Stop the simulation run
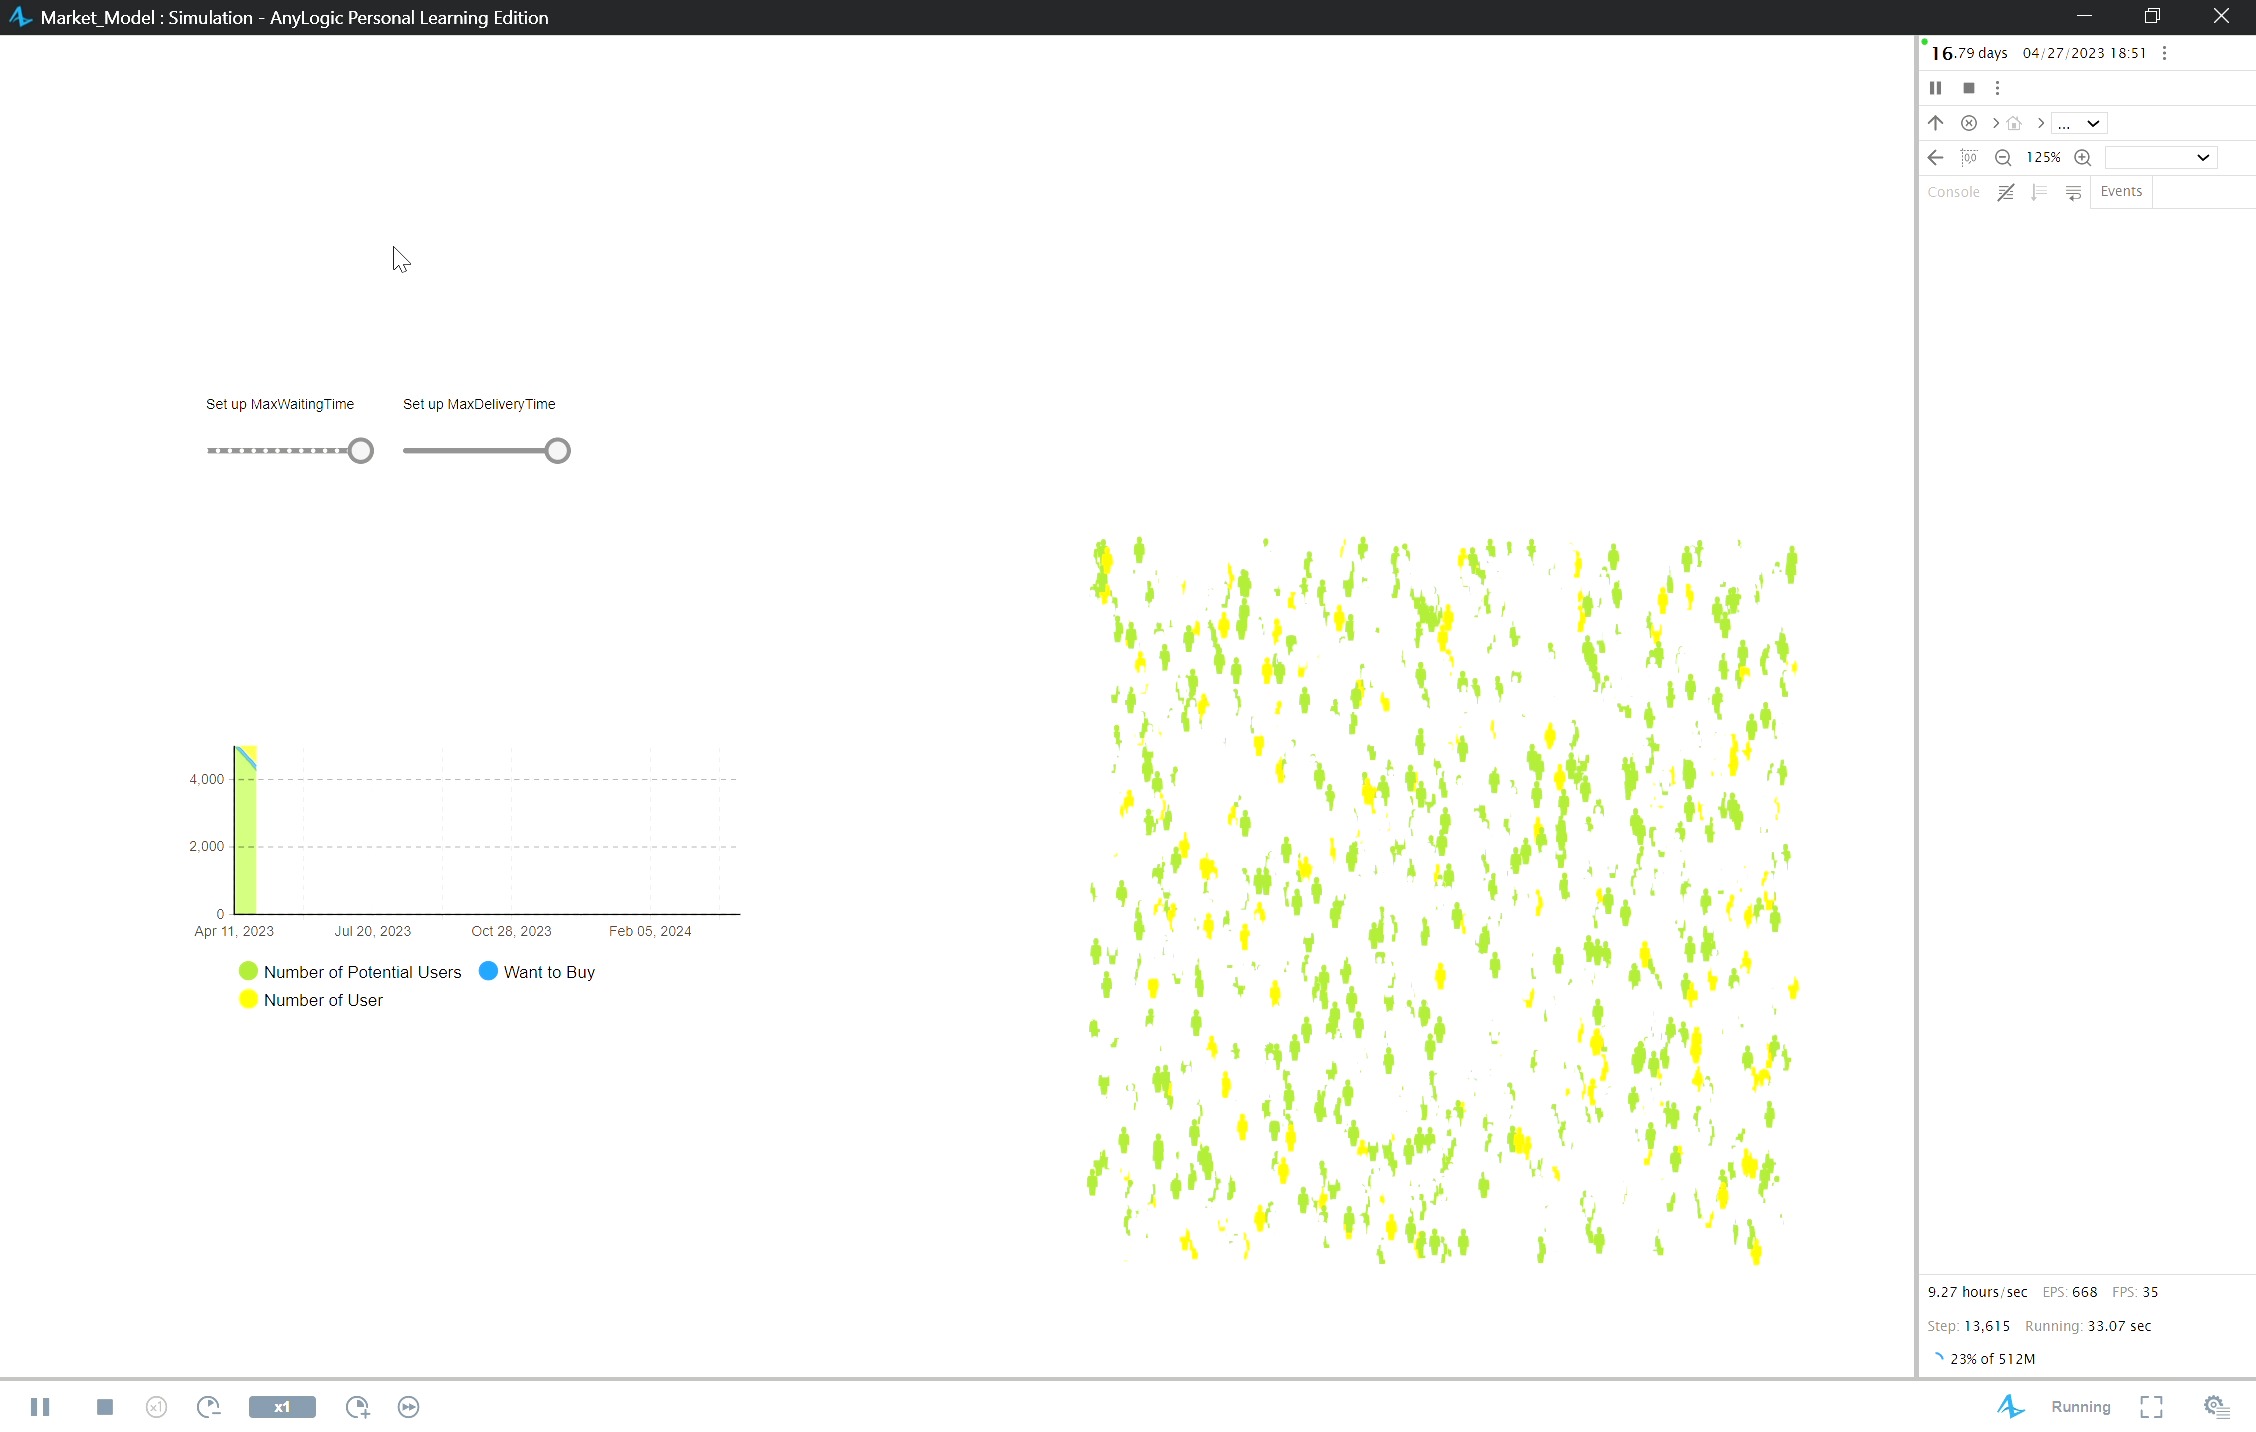Image resolution: width=2256 pixels, height=1432 pixels. [104, 1407]
